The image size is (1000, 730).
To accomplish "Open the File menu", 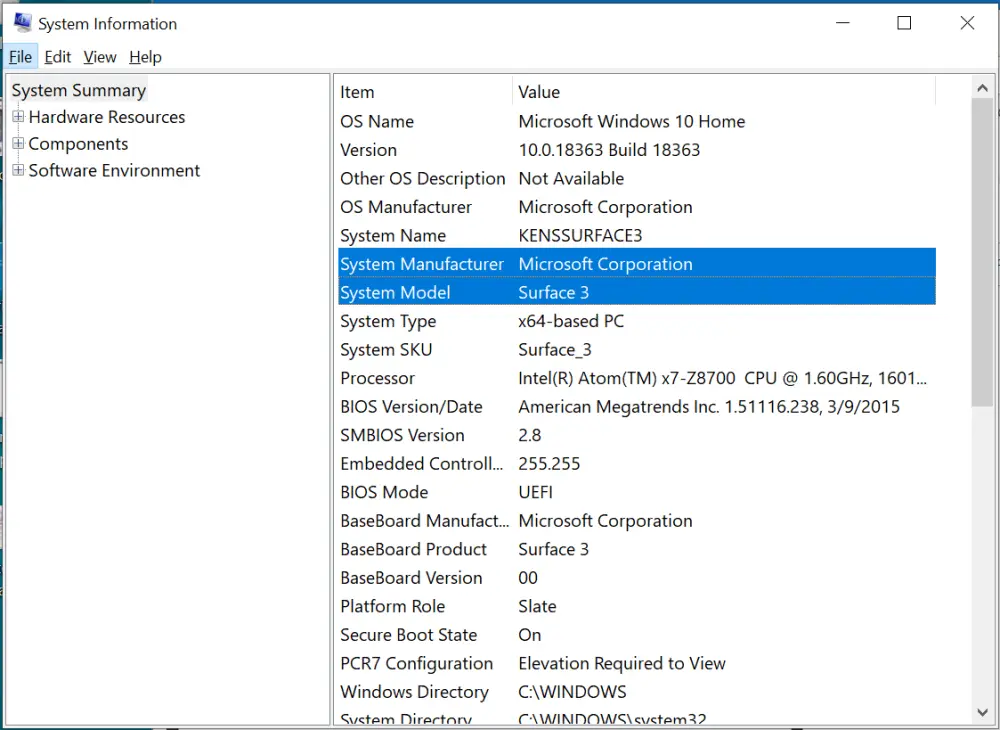I will (20, 57).
